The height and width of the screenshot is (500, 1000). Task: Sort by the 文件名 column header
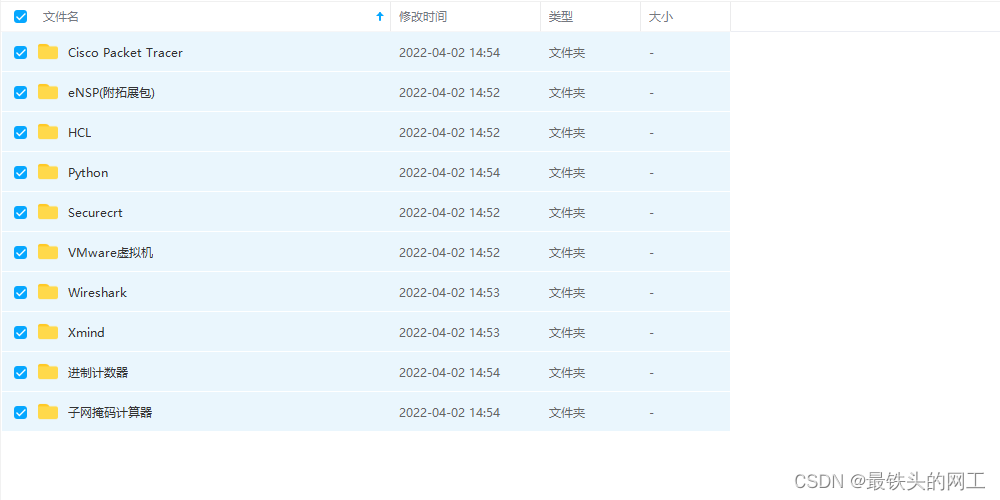pyautogui.click(x=61, y=17)
